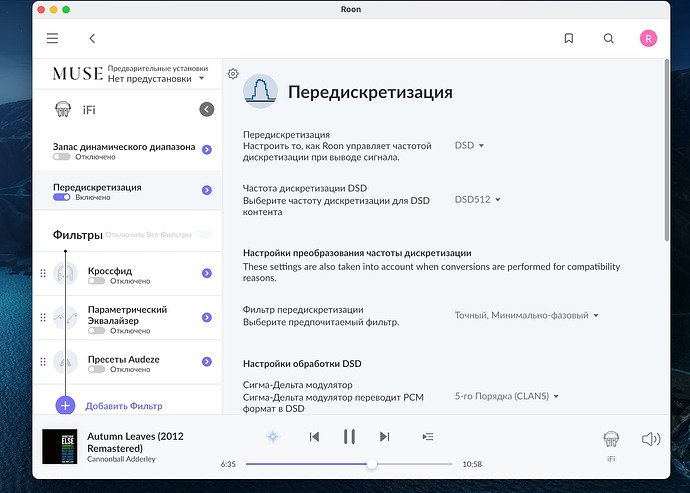Open Точный, Минимально-фазовый filter dropdown

coord(527,315)
